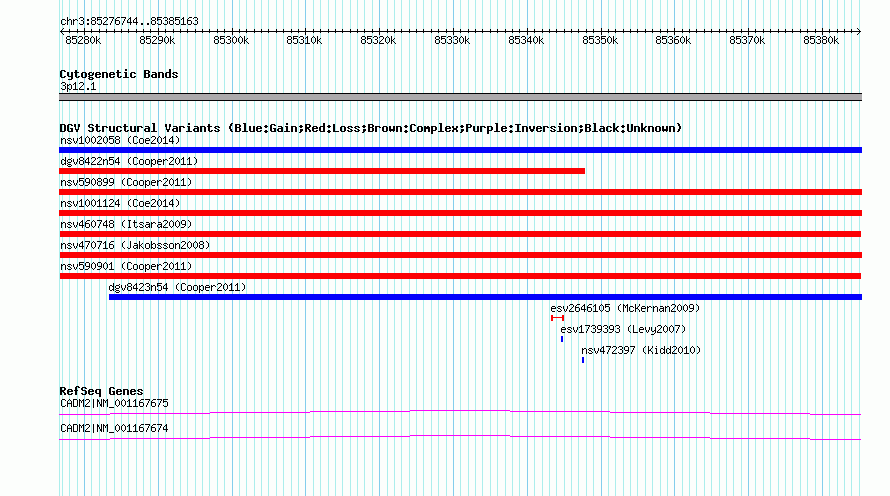
Task: Click the 85340k ruler label
Action: [526, 40]
